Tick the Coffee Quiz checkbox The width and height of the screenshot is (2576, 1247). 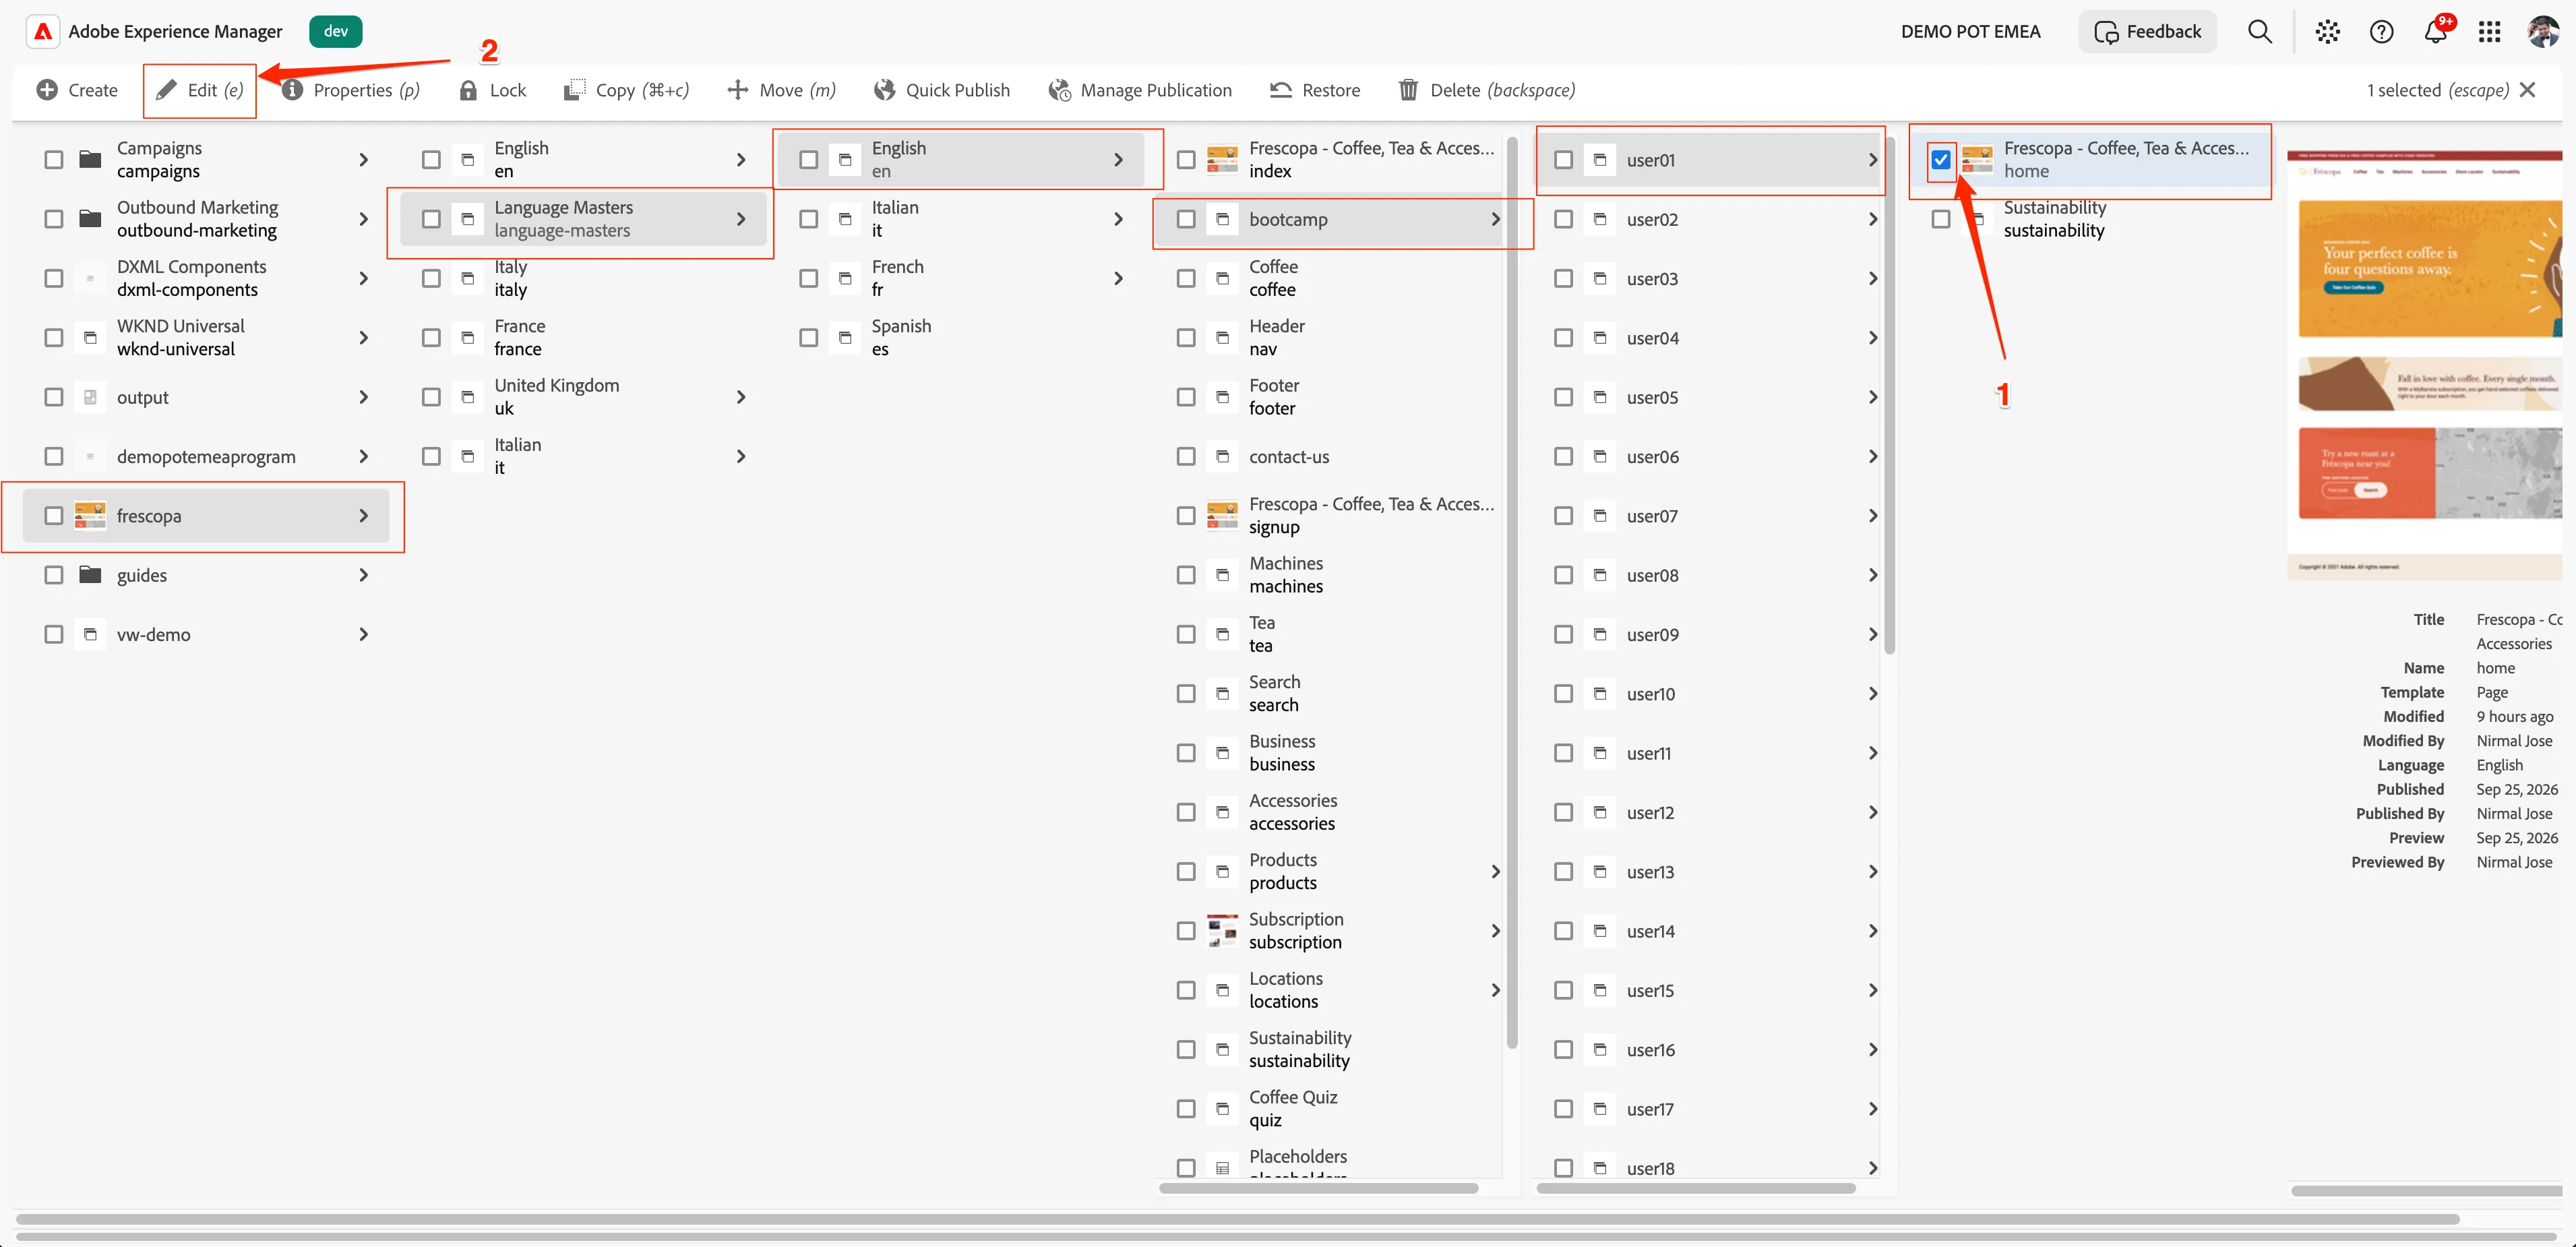1186,1108
